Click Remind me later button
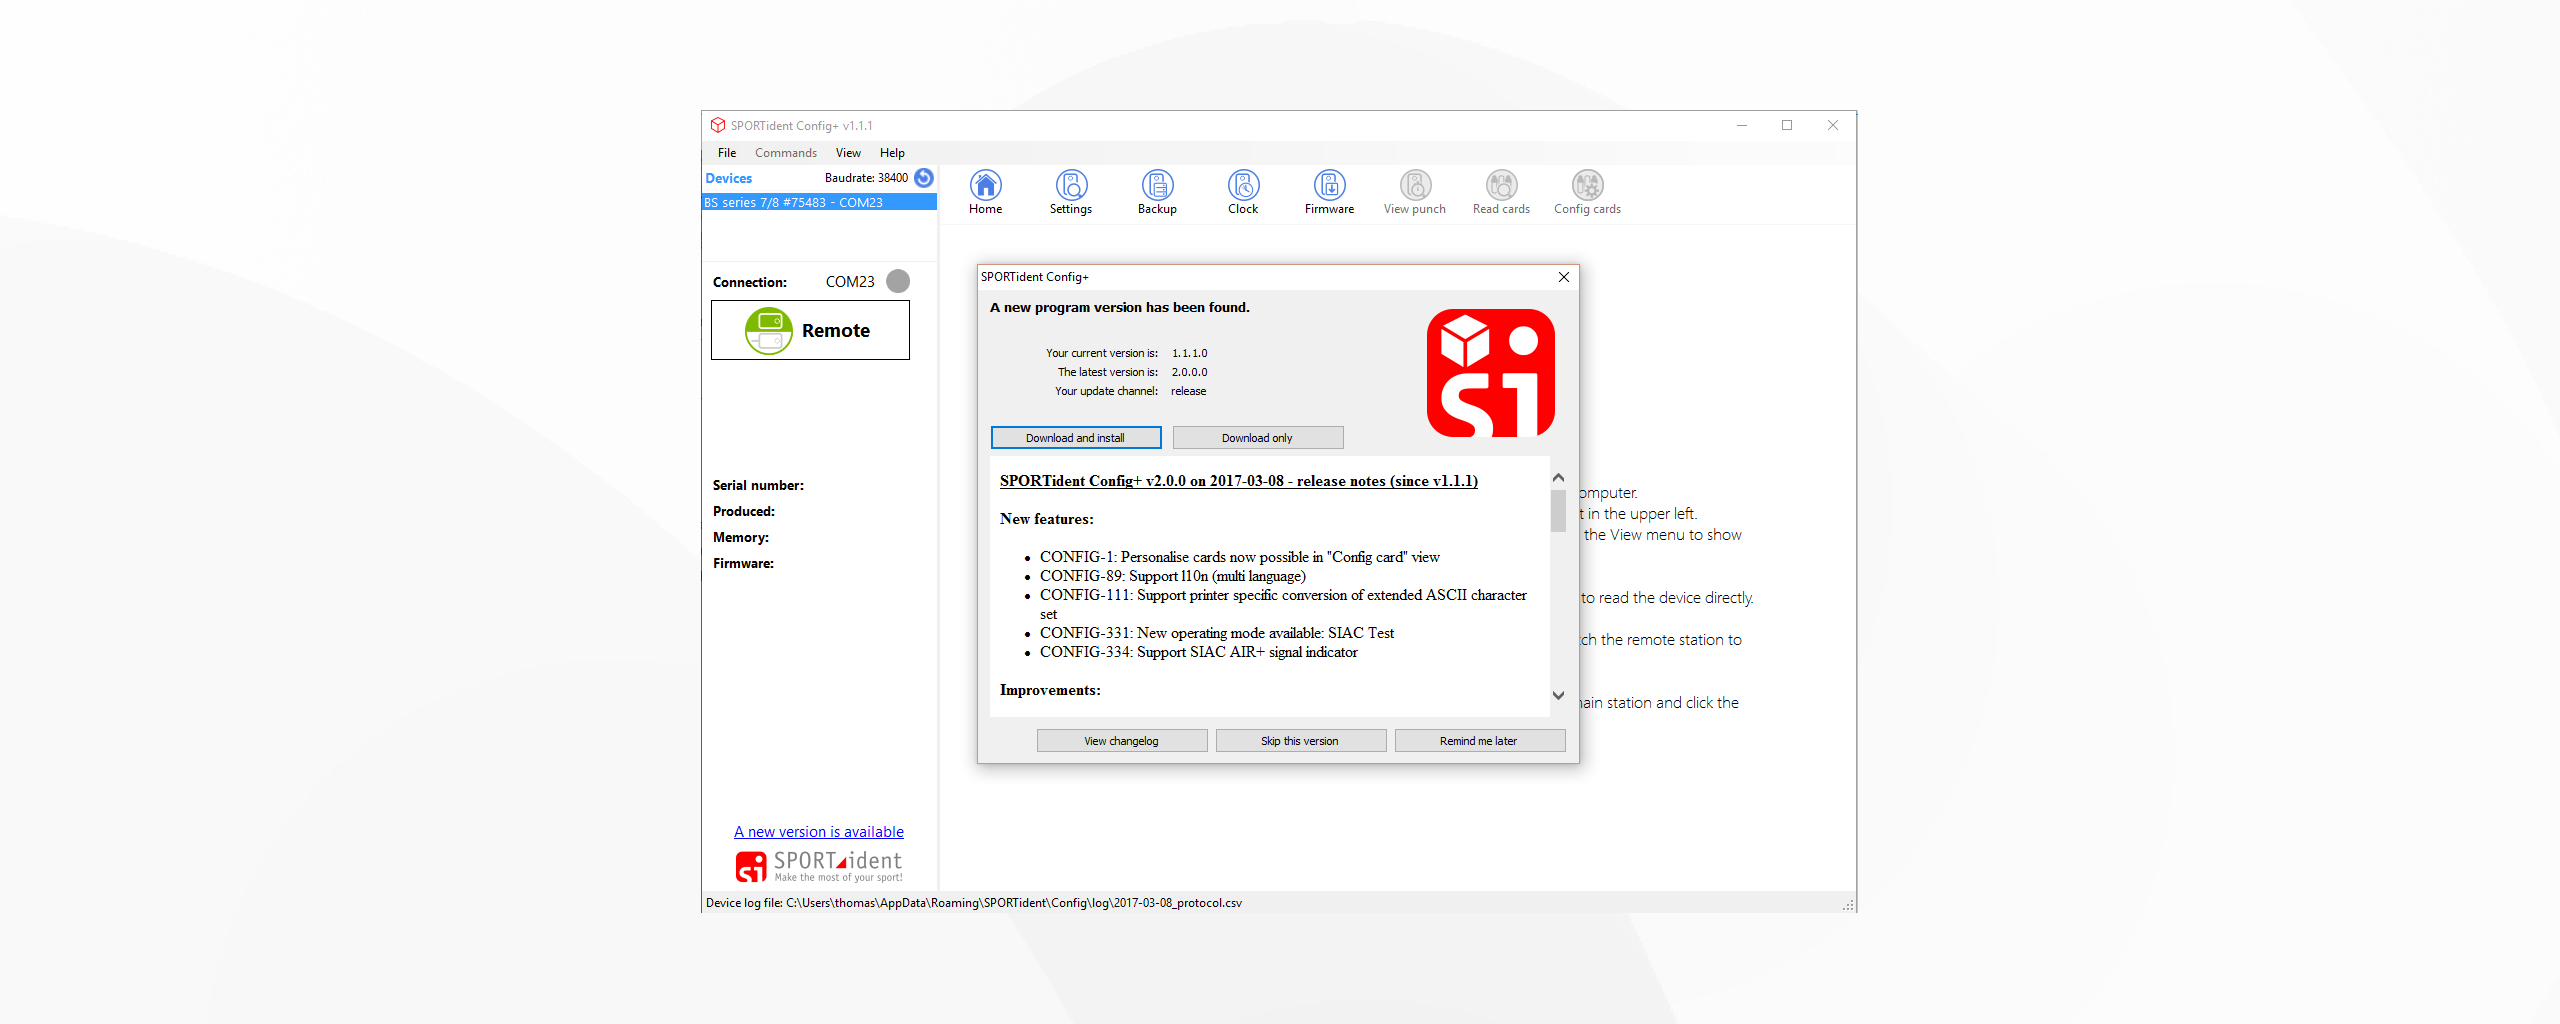This screenshot has width=2560, height=1024. point(1480,741)
